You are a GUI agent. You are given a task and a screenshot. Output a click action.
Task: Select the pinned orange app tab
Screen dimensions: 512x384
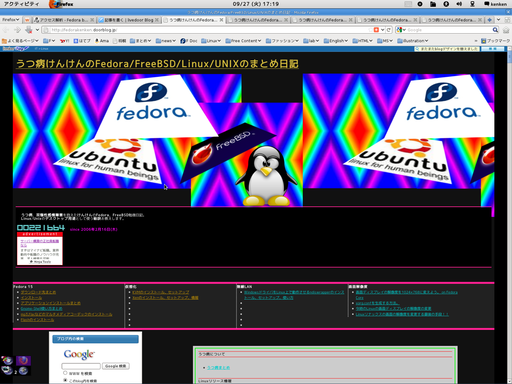[27, 20]
